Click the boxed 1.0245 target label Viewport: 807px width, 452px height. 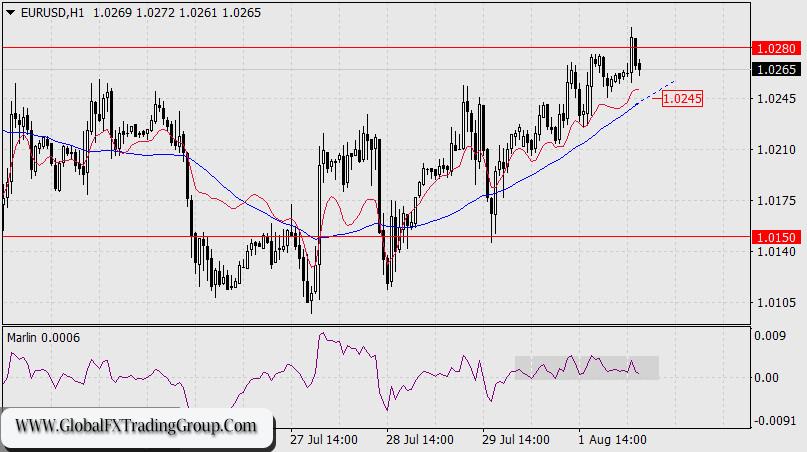(x=682, y=98)
